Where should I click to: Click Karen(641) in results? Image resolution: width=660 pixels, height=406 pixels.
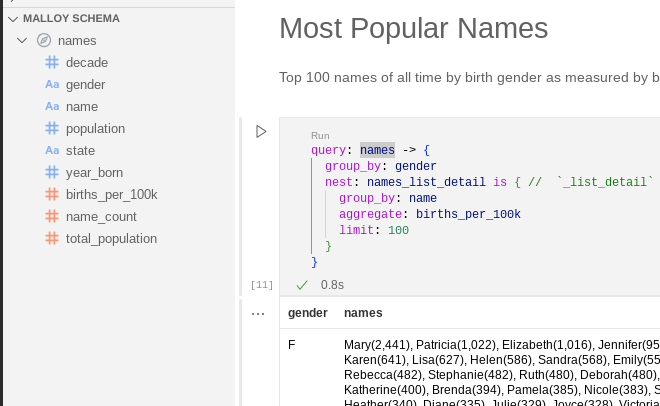click(375, 360)
